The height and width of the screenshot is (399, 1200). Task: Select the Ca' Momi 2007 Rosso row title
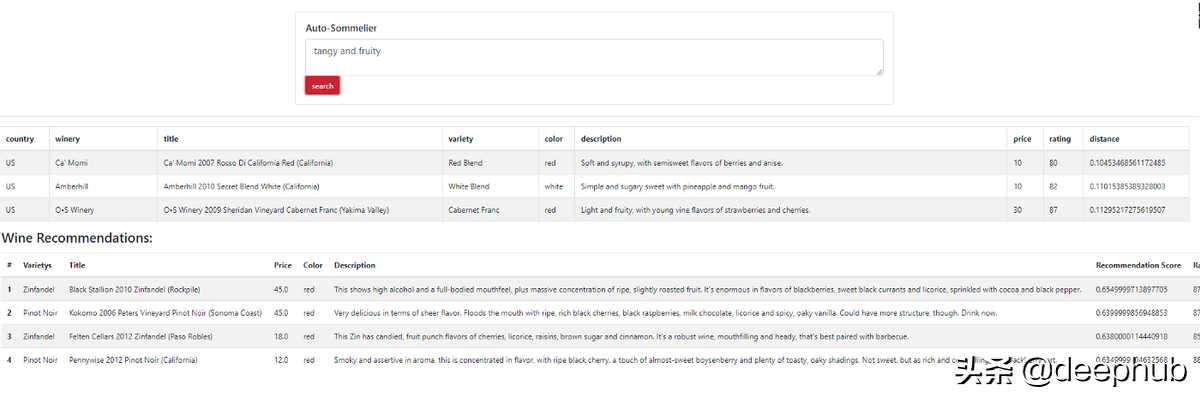(248, 162)
